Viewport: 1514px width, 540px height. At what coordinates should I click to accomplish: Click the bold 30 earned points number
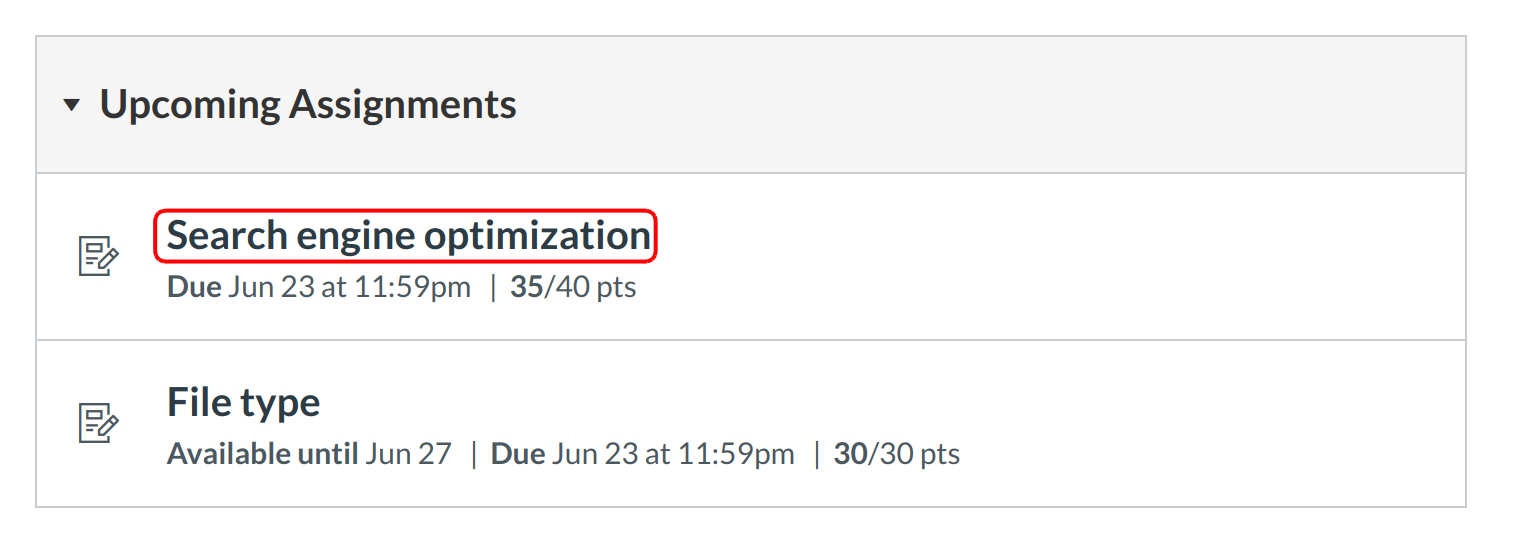click(850, 455)
